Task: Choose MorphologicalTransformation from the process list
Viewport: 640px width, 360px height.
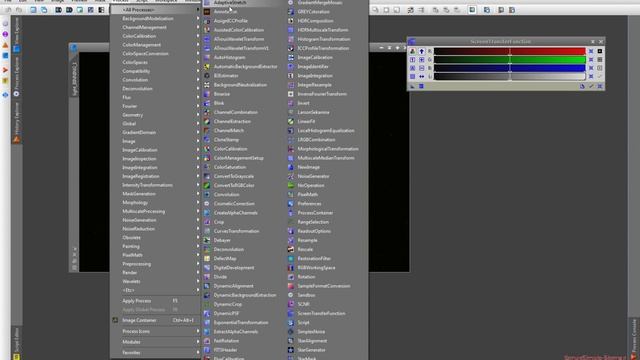Action: (328, 149)
